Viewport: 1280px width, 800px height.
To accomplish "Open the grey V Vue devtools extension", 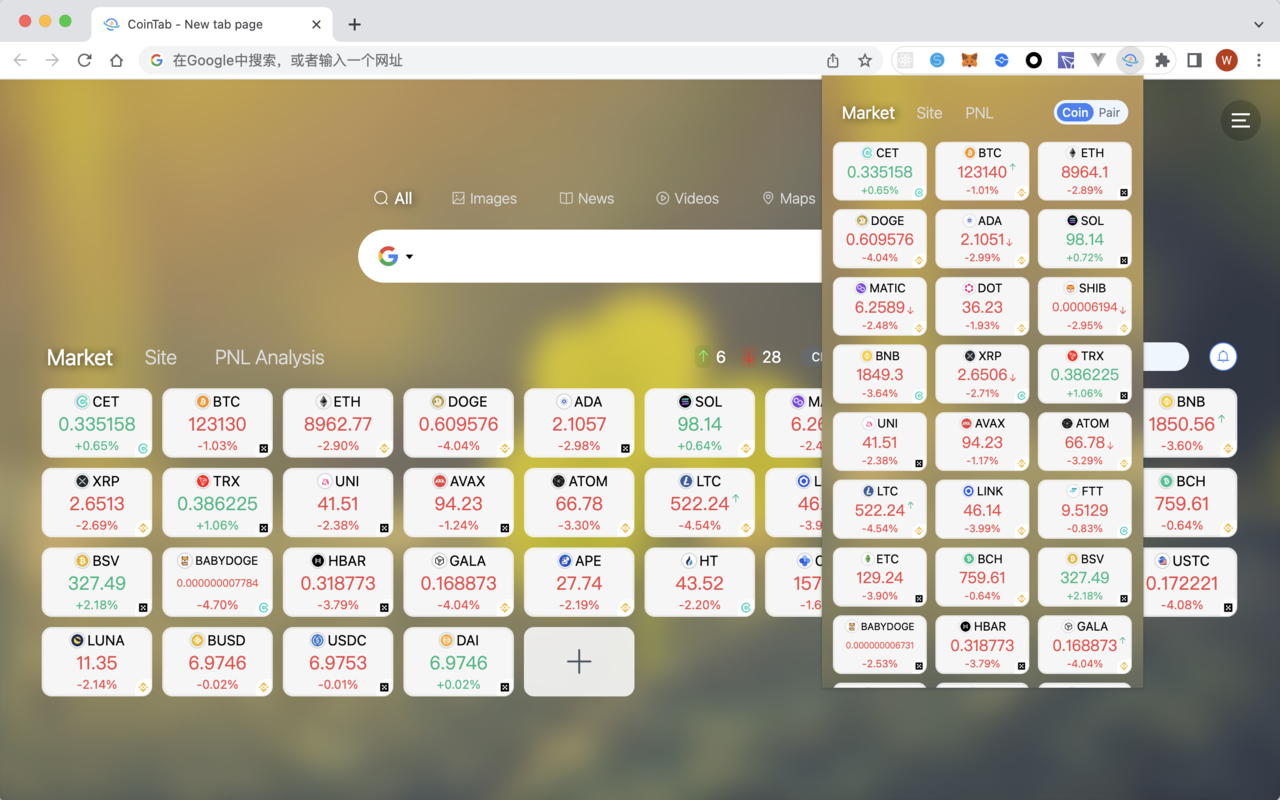I will tap(1098, 60).
